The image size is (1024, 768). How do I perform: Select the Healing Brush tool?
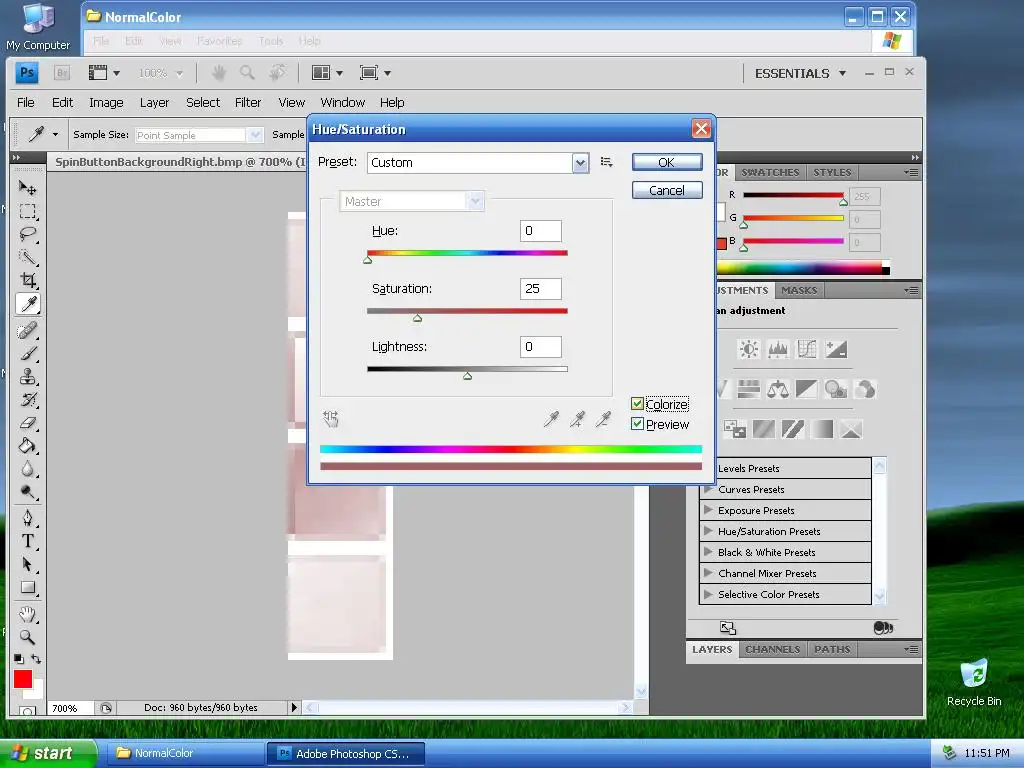pos(27,330)
